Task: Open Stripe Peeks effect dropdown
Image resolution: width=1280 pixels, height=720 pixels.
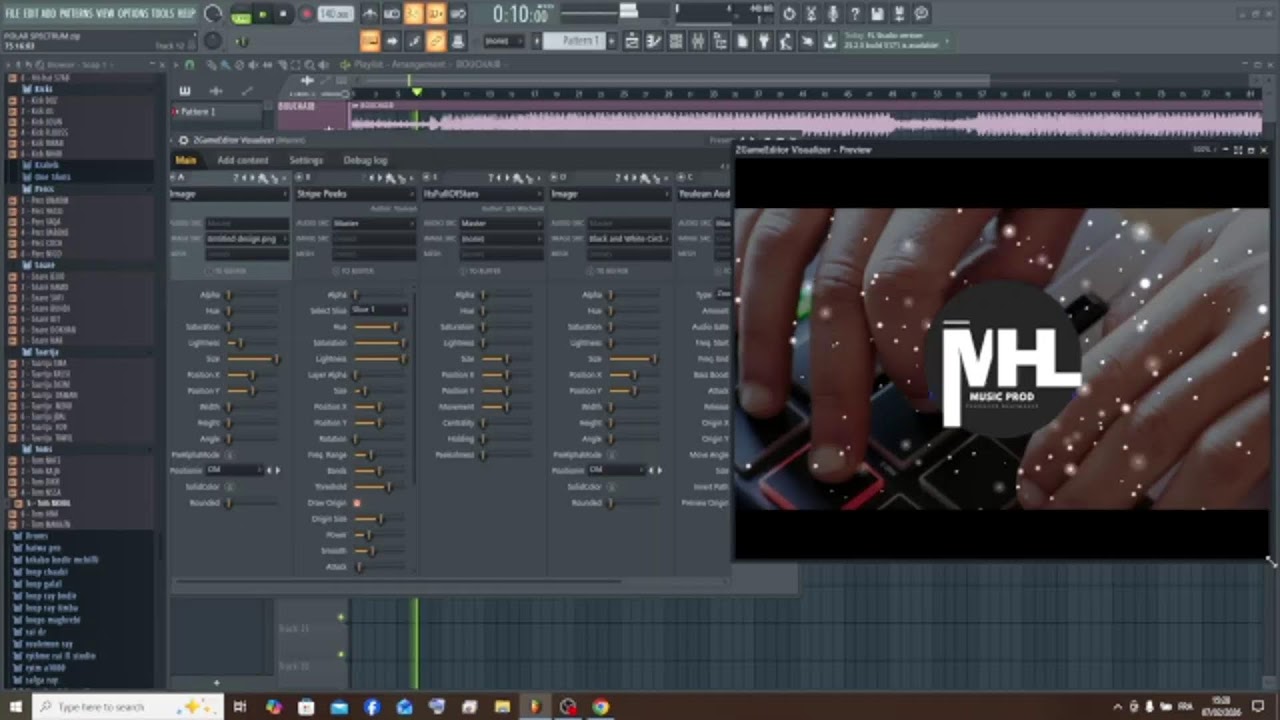Action: pyautogui.click(x=355, y=194)
